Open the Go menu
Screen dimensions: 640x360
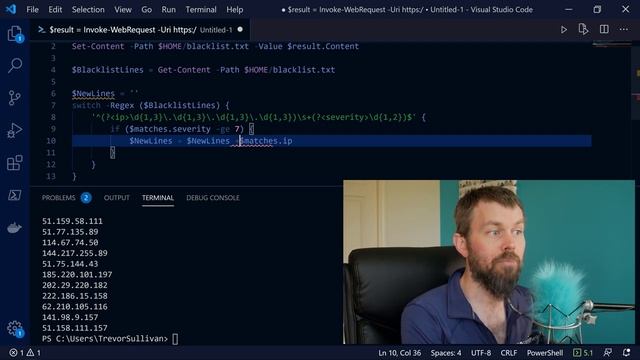[x=147, y=9]
